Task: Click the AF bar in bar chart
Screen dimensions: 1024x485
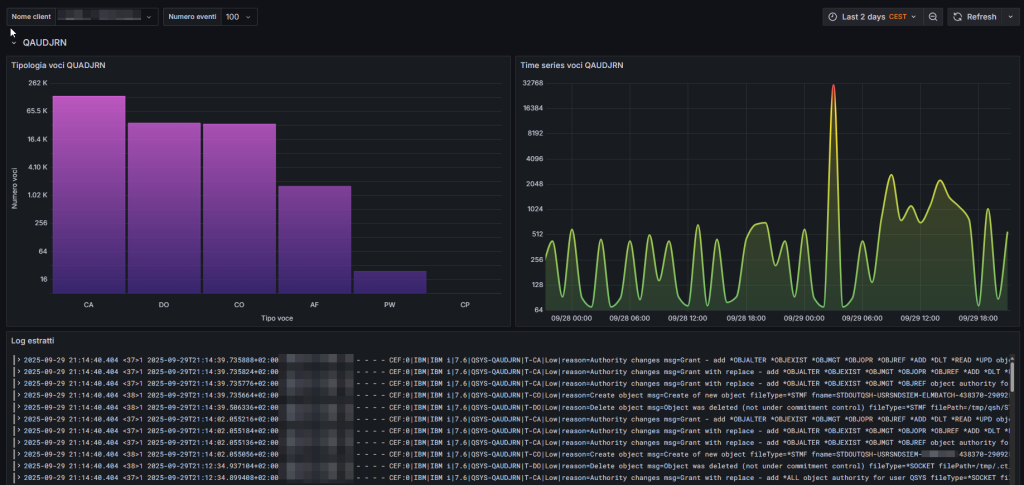Action: pos(314,240)
